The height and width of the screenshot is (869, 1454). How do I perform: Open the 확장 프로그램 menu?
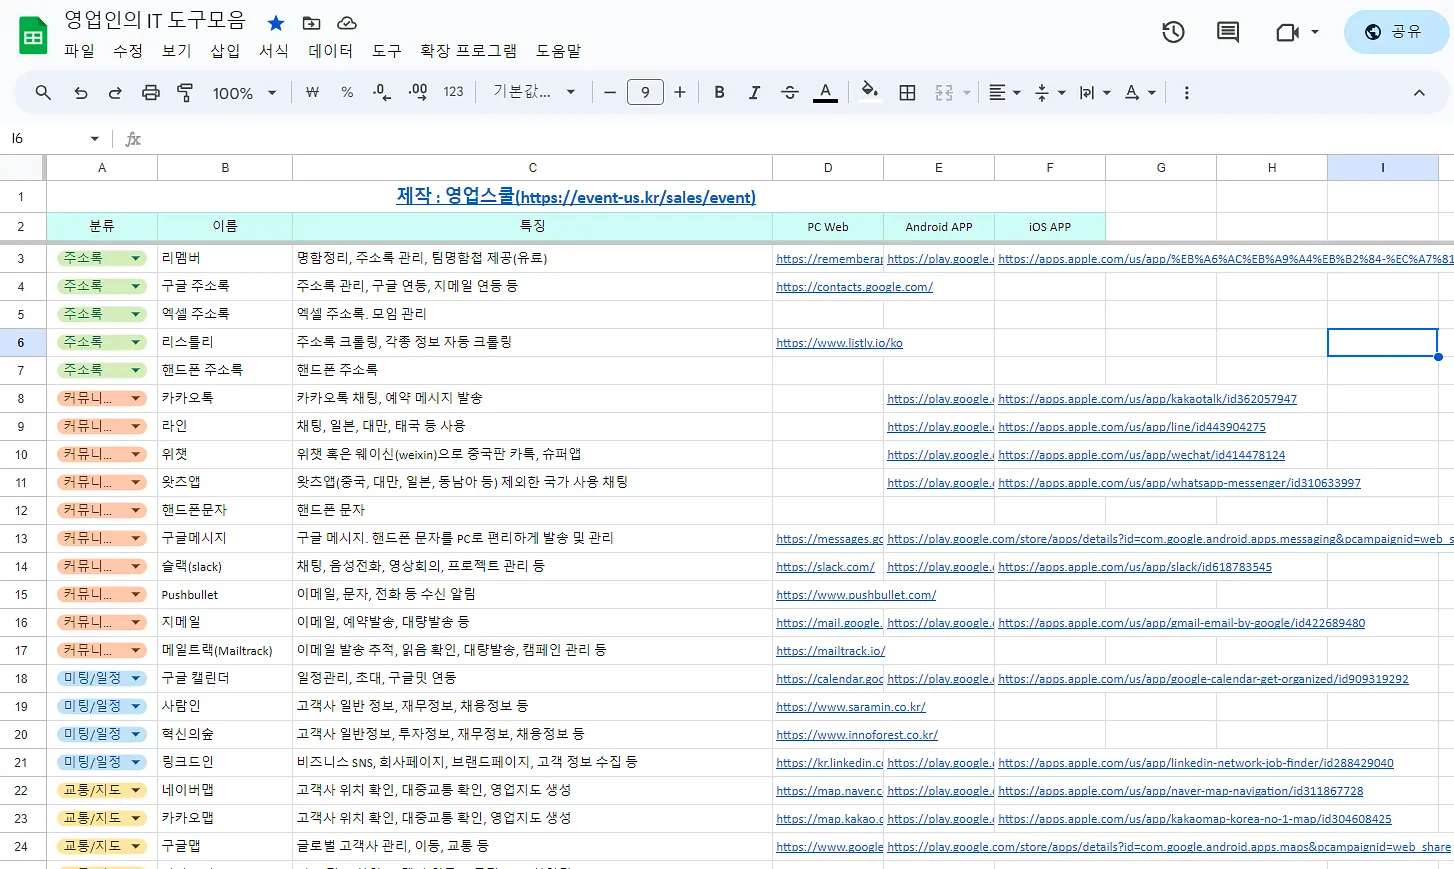pos(468,50)
